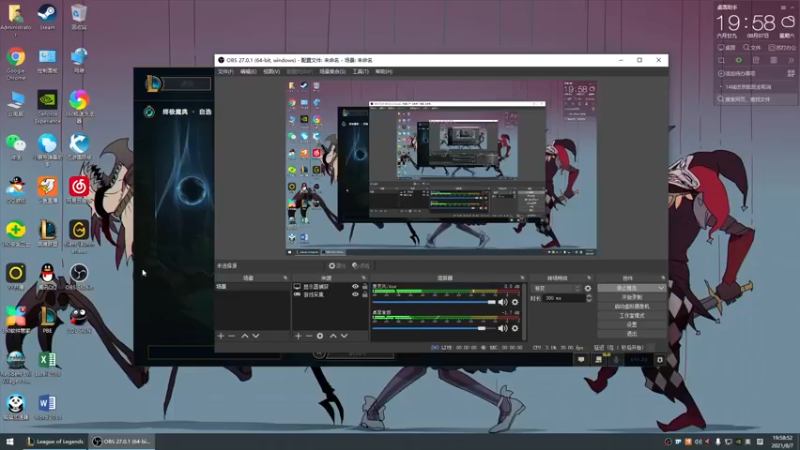800x450 pixels.
Task: Remove the selected source with minus icon
Action: (309, 336)
